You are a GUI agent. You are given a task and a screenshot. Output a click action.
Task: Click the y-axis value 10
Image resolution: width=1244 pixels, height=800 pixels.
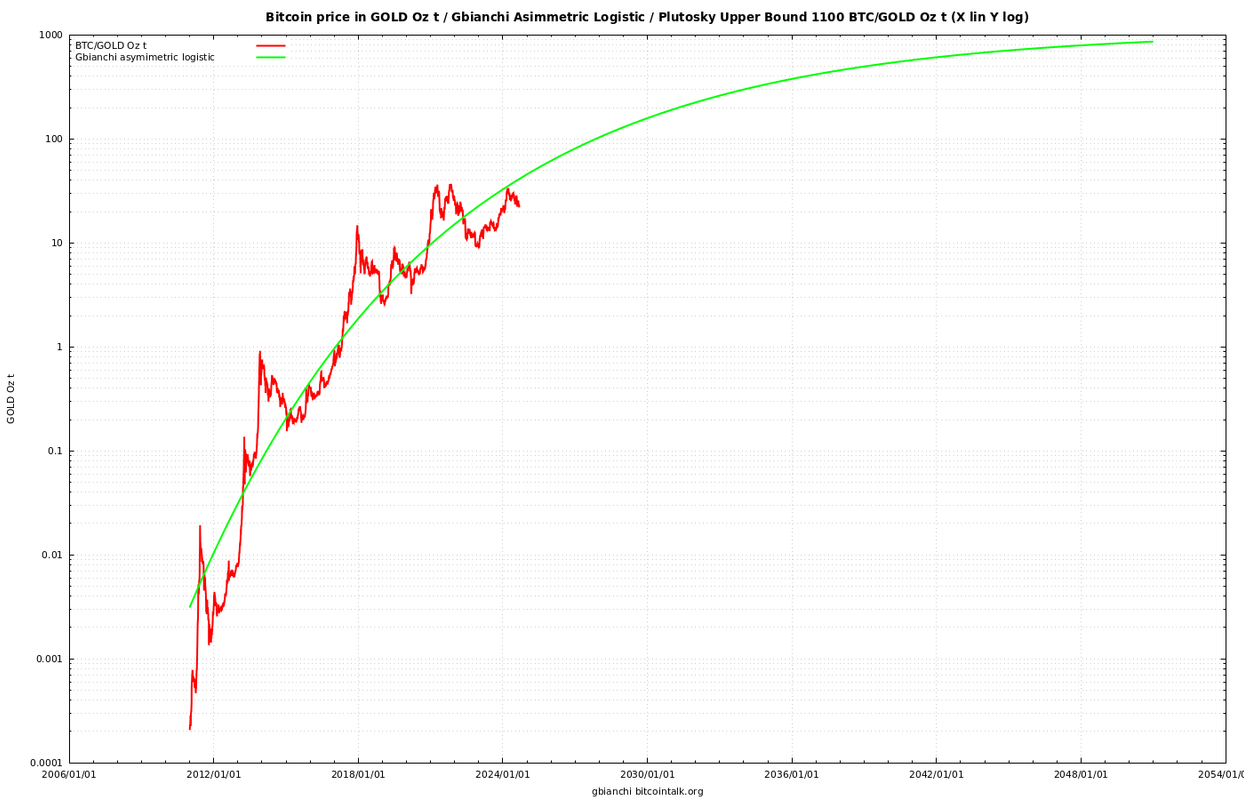(57, 243)
